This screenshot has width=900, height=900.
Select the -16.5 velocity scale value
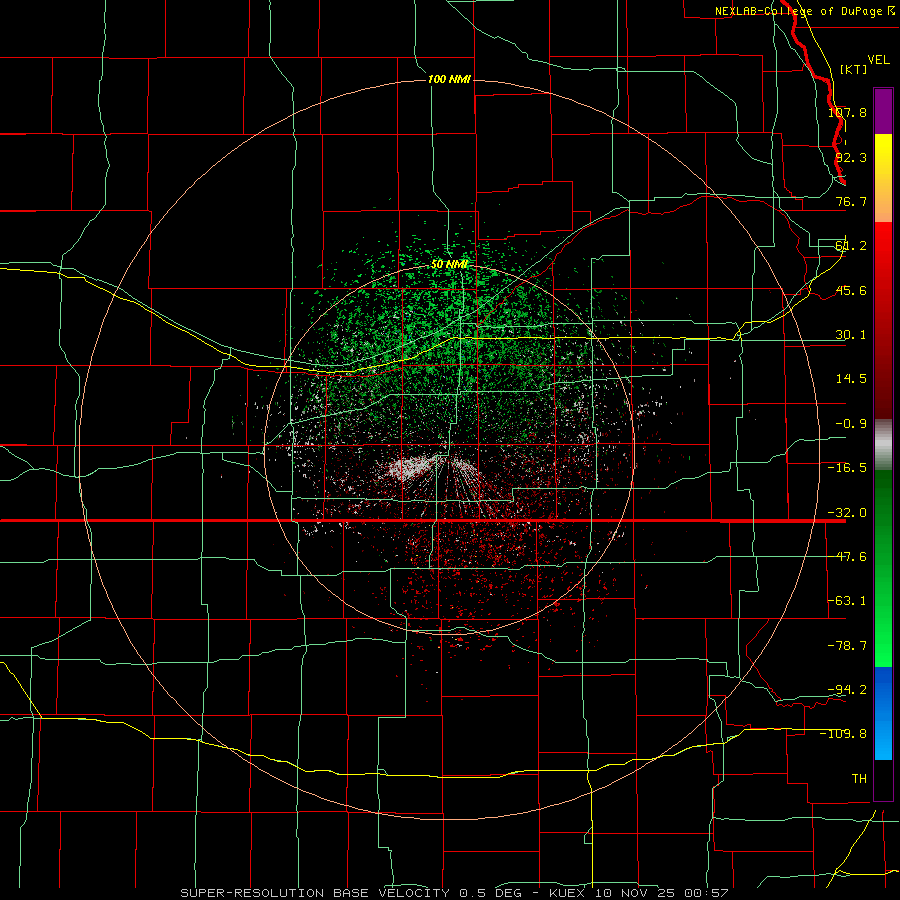click(x=847, y=468)
